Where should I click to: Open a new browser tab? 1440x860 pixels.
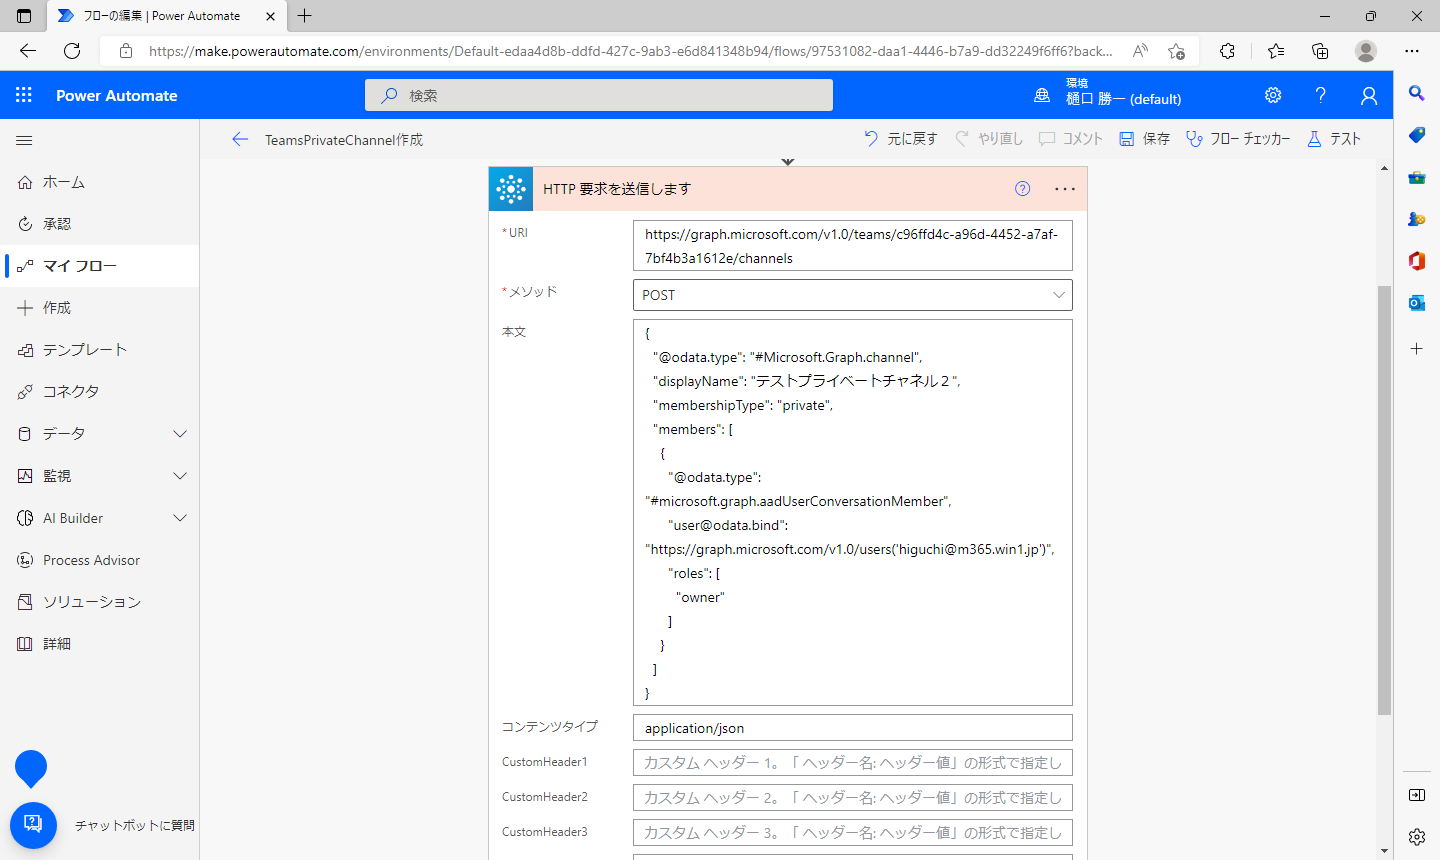[x=305, y=16]
